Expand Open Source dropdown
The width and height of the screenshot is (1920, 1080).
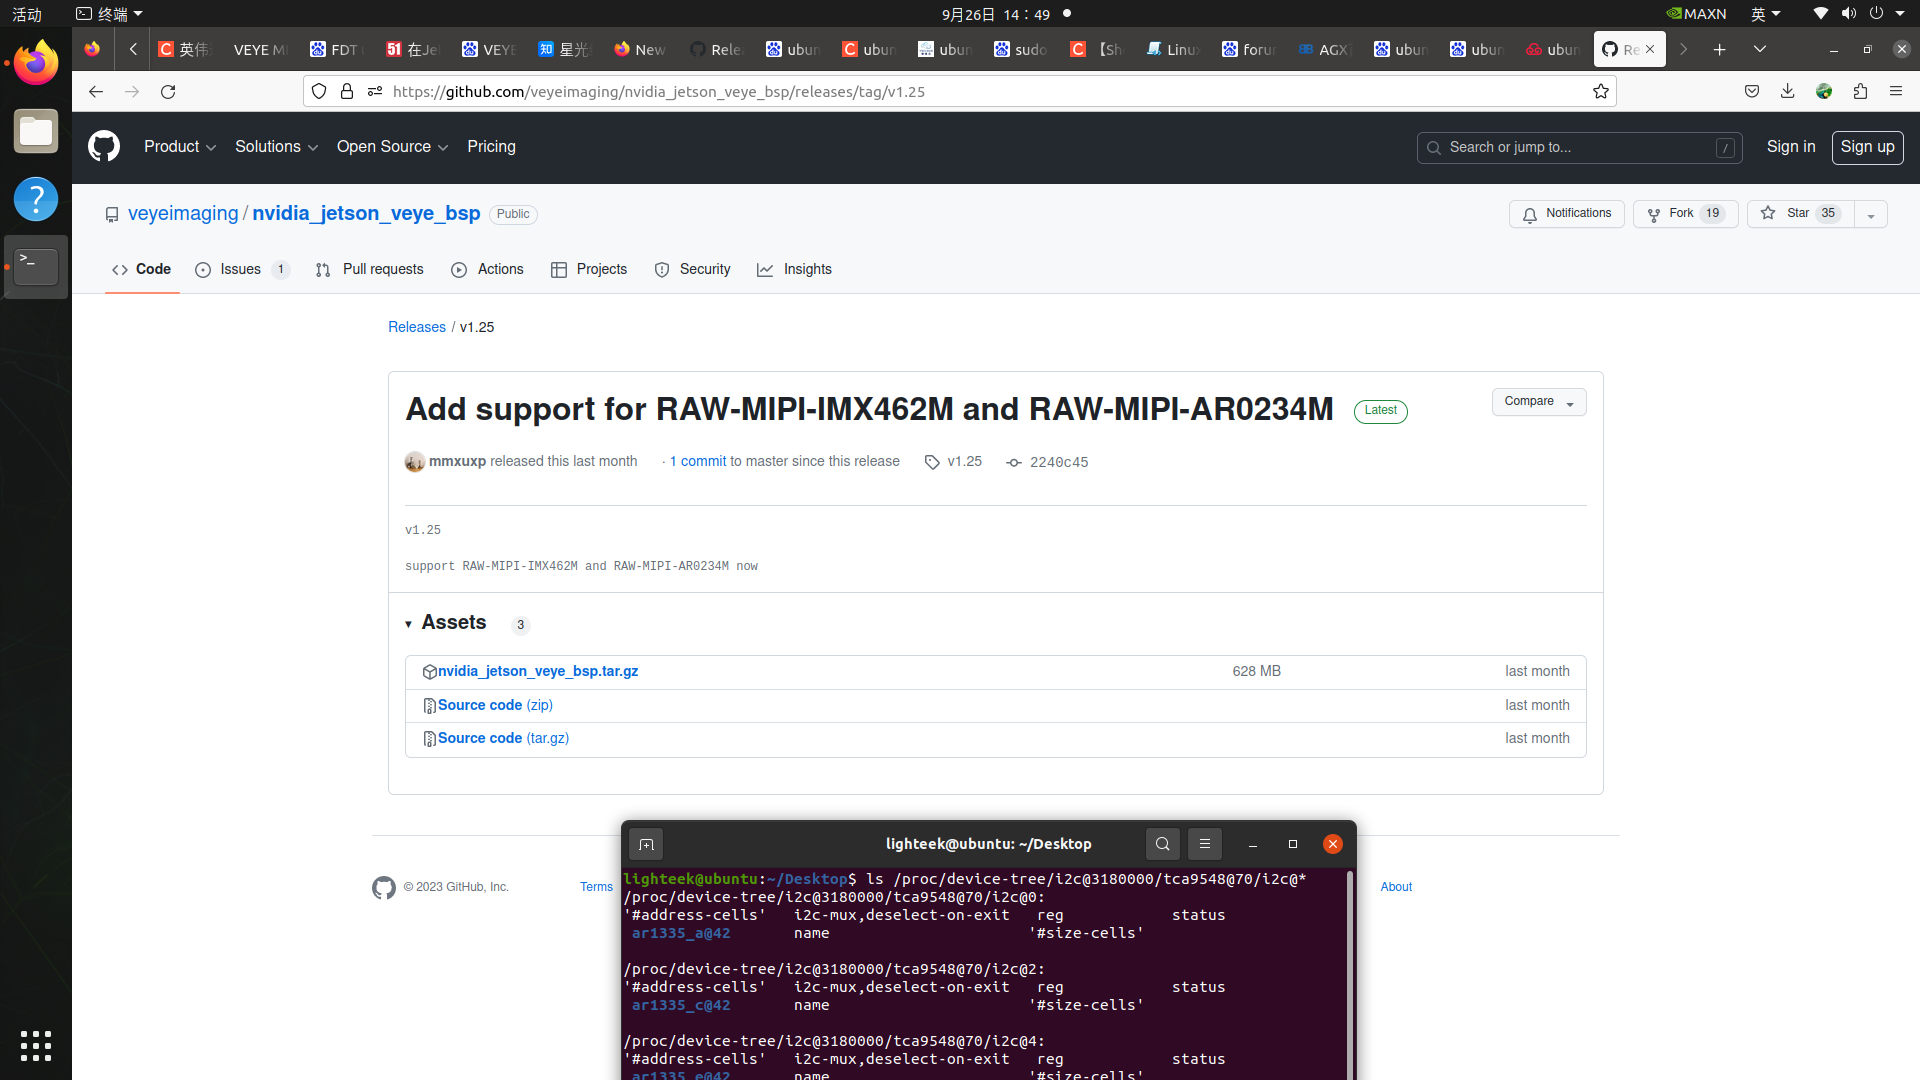click(x=392, y=146)
